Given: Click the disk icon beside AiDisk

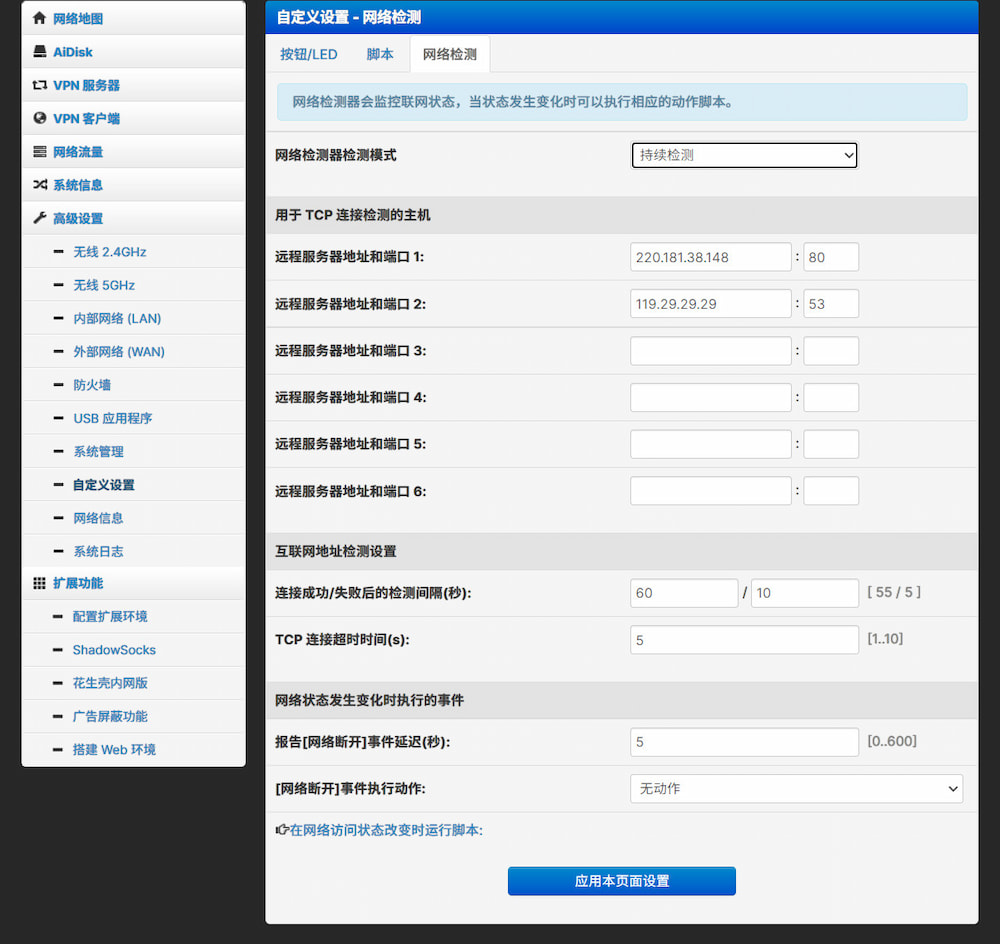Looking at the screenshot, I should [40, 52].
